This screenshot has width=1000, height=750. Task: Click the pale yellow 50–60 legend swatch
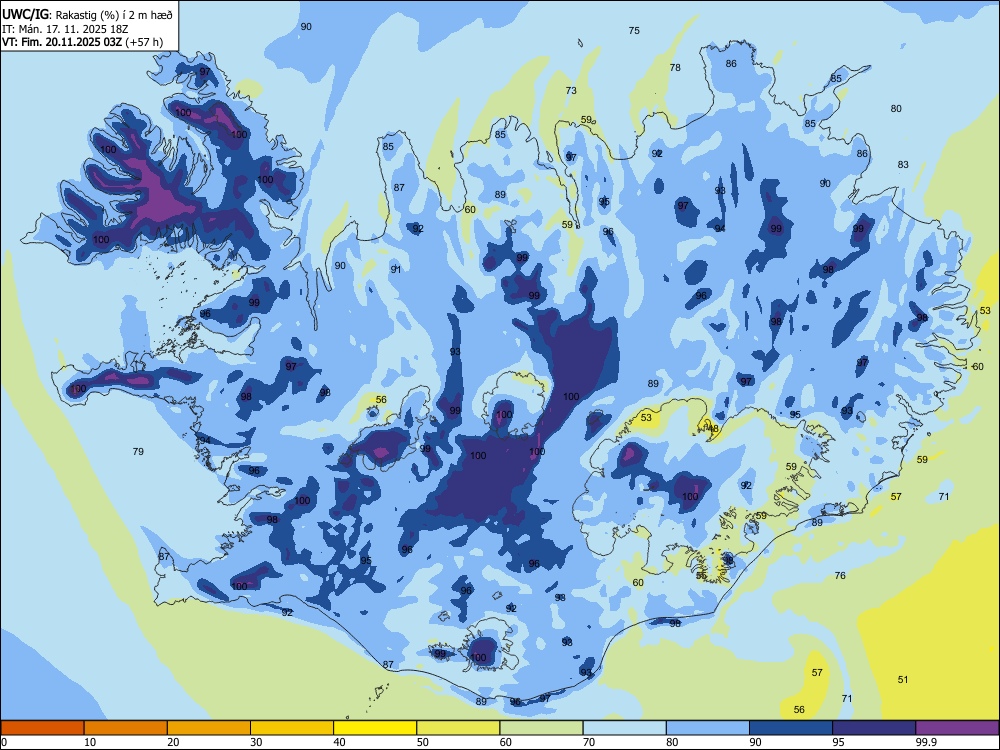click(458, 728)
